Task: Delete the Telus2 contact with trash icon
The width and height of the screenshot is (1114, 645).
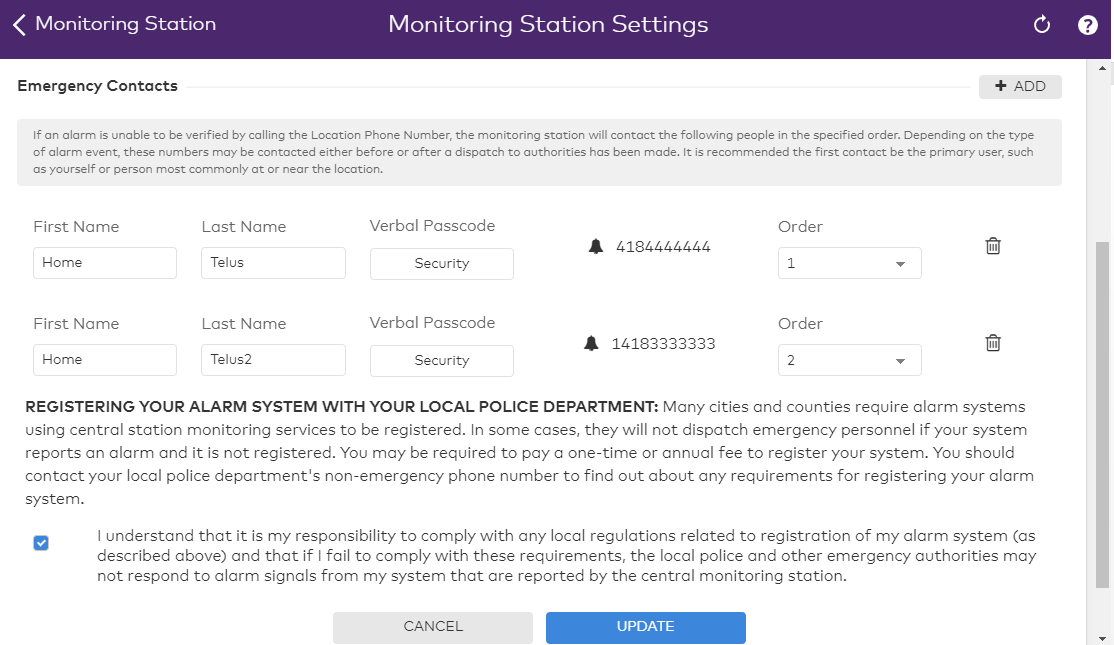Action: (x=993, y=343)
